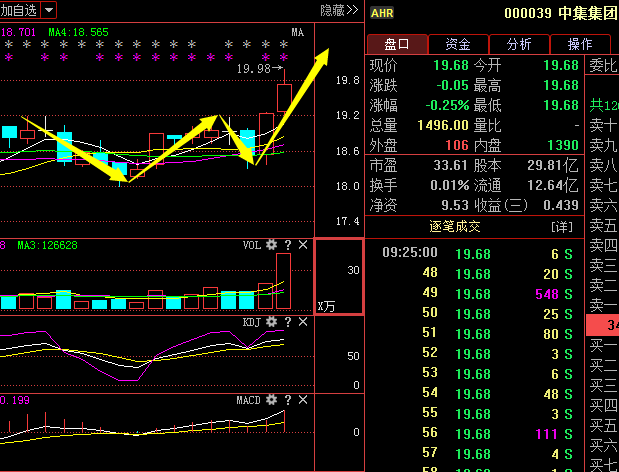Click the 加自选 button
The image size is (619, 472).
(20, 10)
